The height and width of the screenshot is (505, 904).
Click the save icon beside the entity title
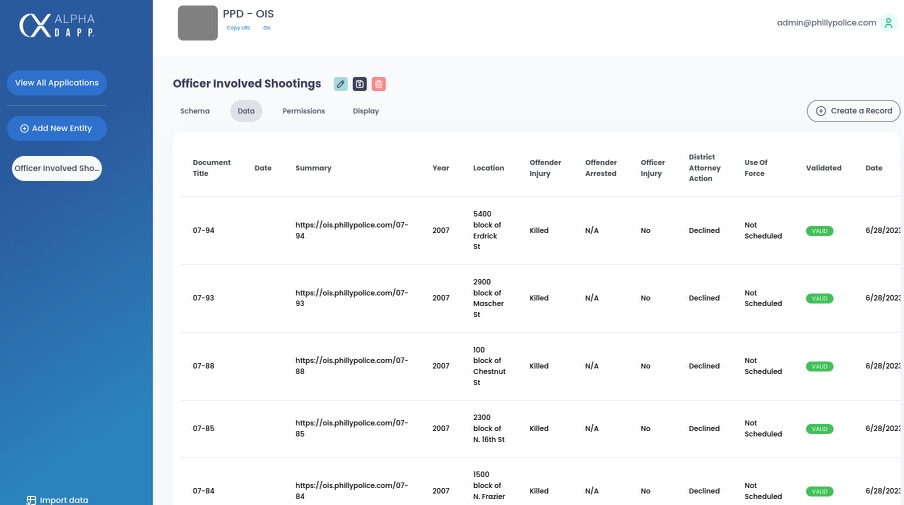pyautogui.click(x=360, y=84)
